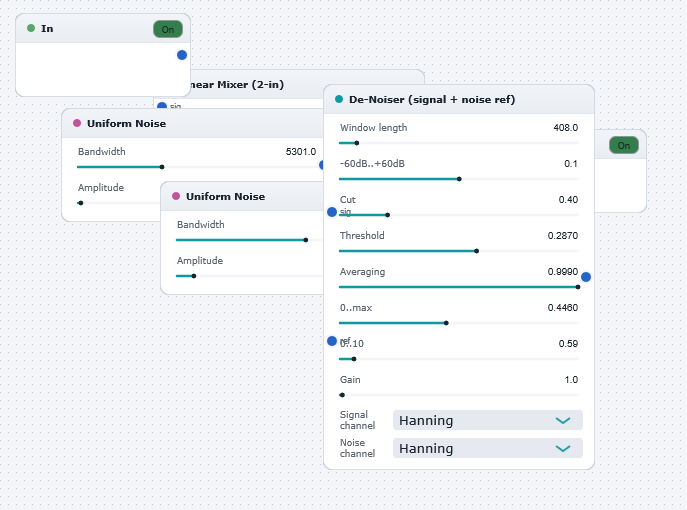Click the De-Noiser sig input port
The height and width of the screenshot is (510, 687).
[x=332, y=212]
